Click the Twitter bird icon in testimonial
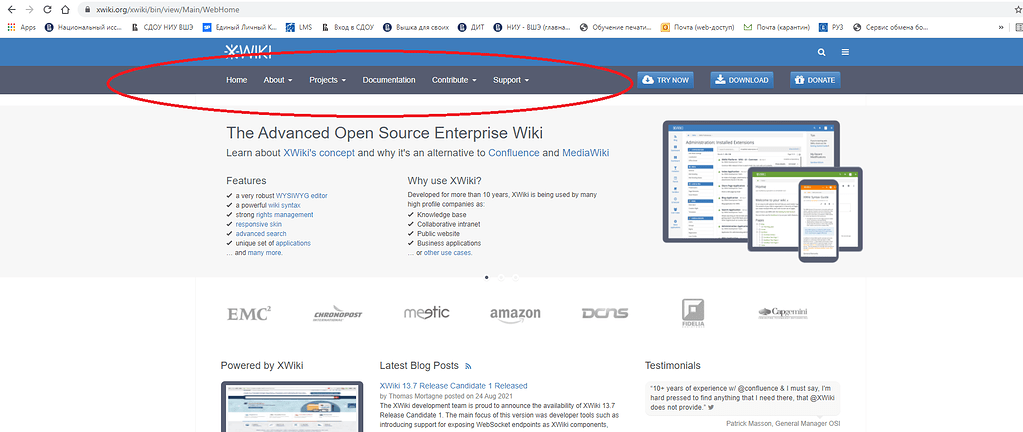Screen dimensions: 1023x432 click(x=710, y=408)
